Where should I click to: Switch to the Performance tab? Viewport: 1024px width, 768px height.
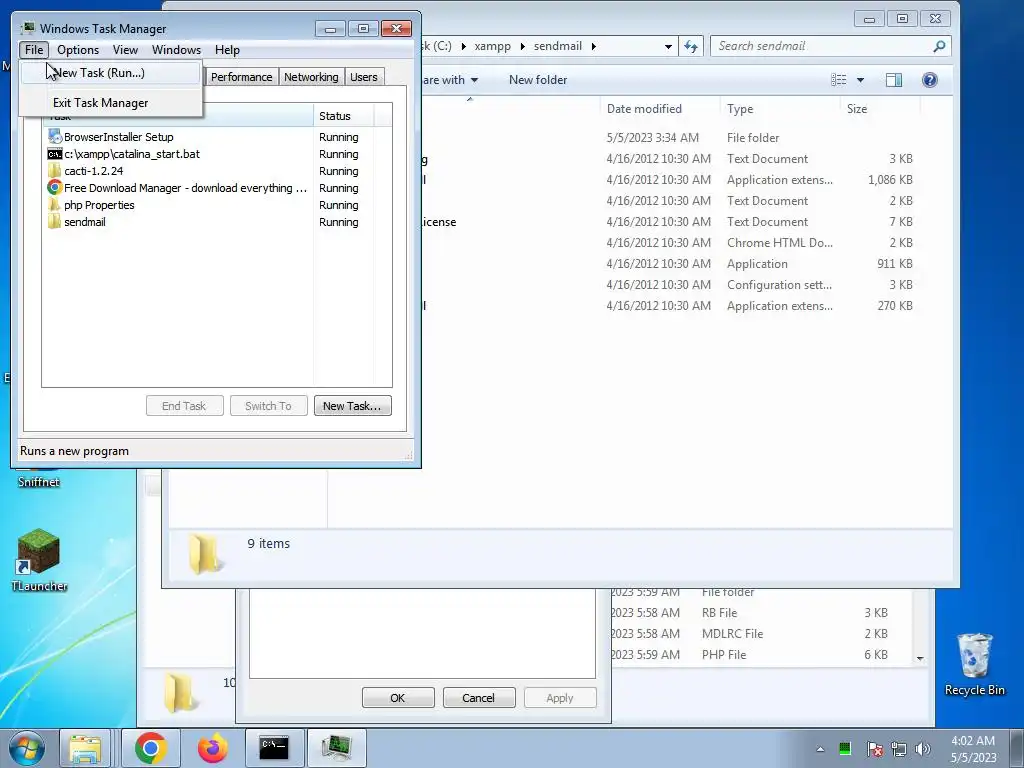coord(241,77)
